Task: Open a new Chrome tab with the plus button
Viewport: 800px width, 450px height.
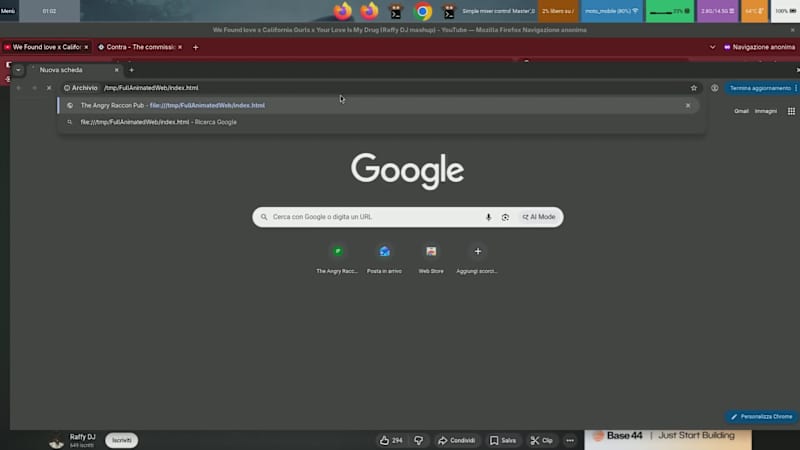Action: click(132, 70)
